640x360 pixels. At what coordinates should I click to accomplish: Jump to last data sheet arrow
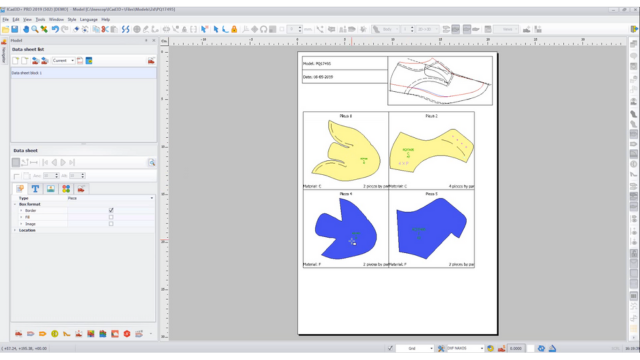tap(72, 162)
